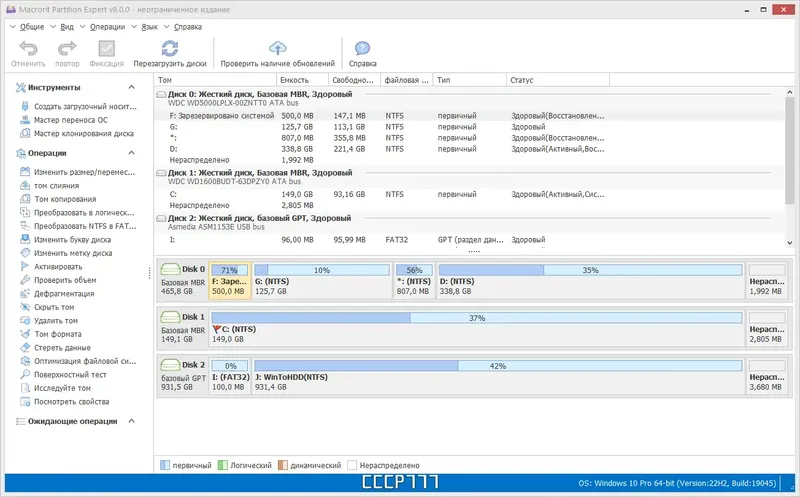The width and height of the screenshot is (800, 497).
Task: Choose Дефрагментация operation
Action: 57,293
